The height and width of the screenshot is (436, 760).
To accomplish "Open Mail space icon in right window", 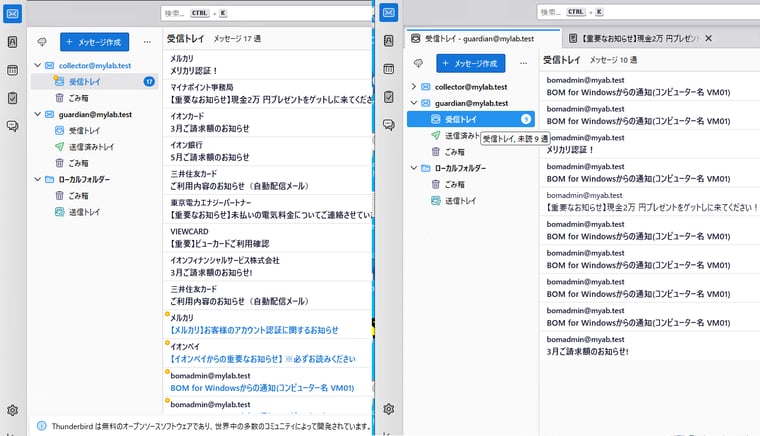I will (x=389, y=13).
